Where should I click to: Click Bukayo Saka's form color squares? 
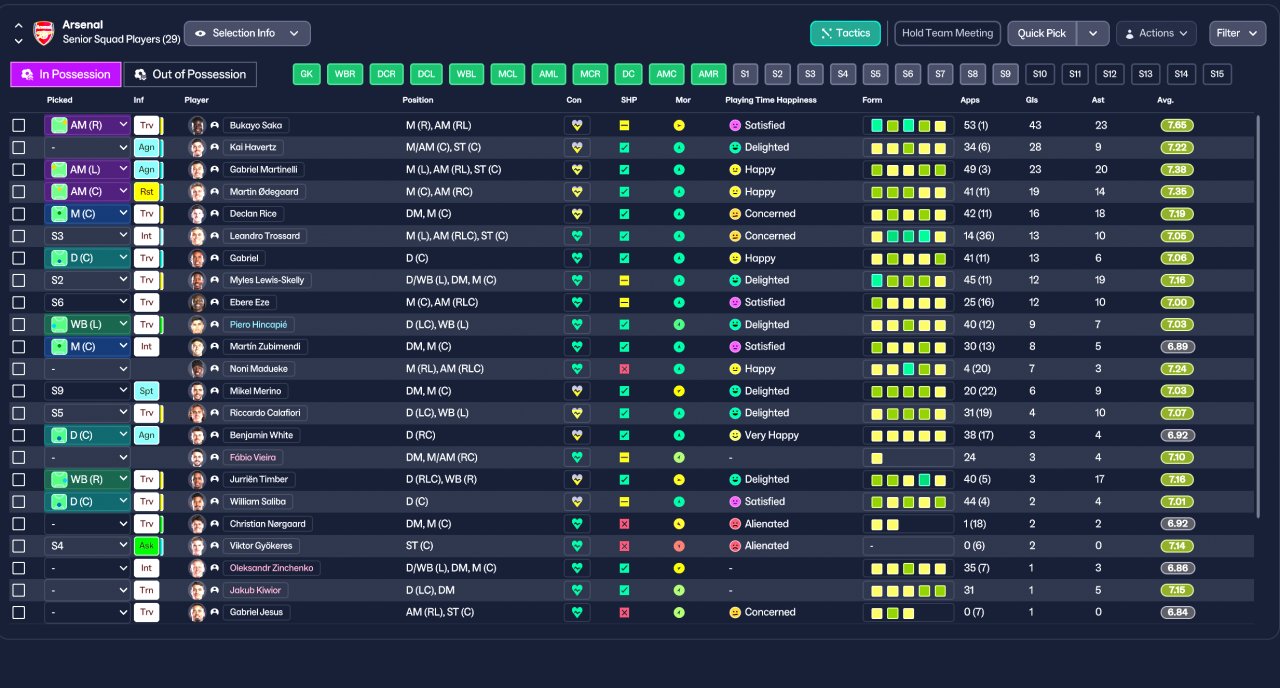[x=908, y=126]
